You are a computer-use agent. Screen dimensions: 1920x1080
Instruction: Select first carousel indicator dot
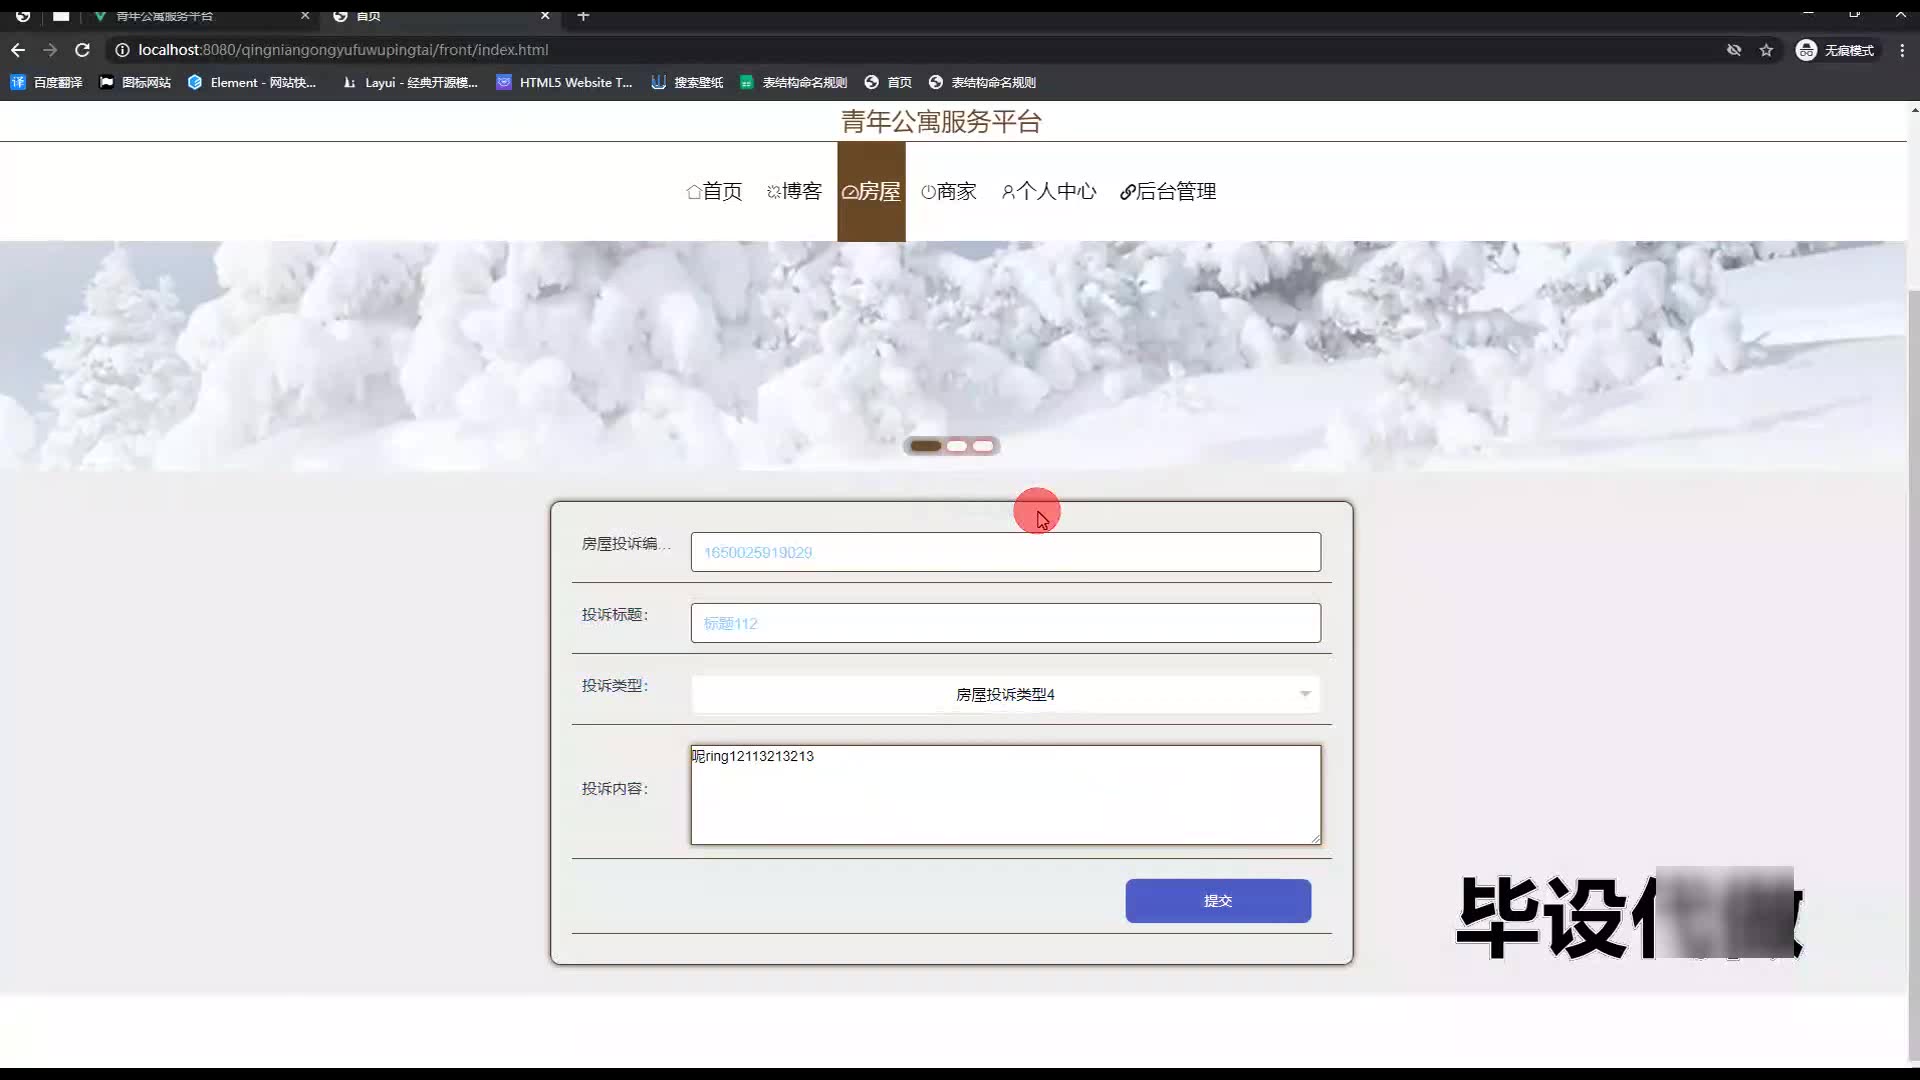925,446
